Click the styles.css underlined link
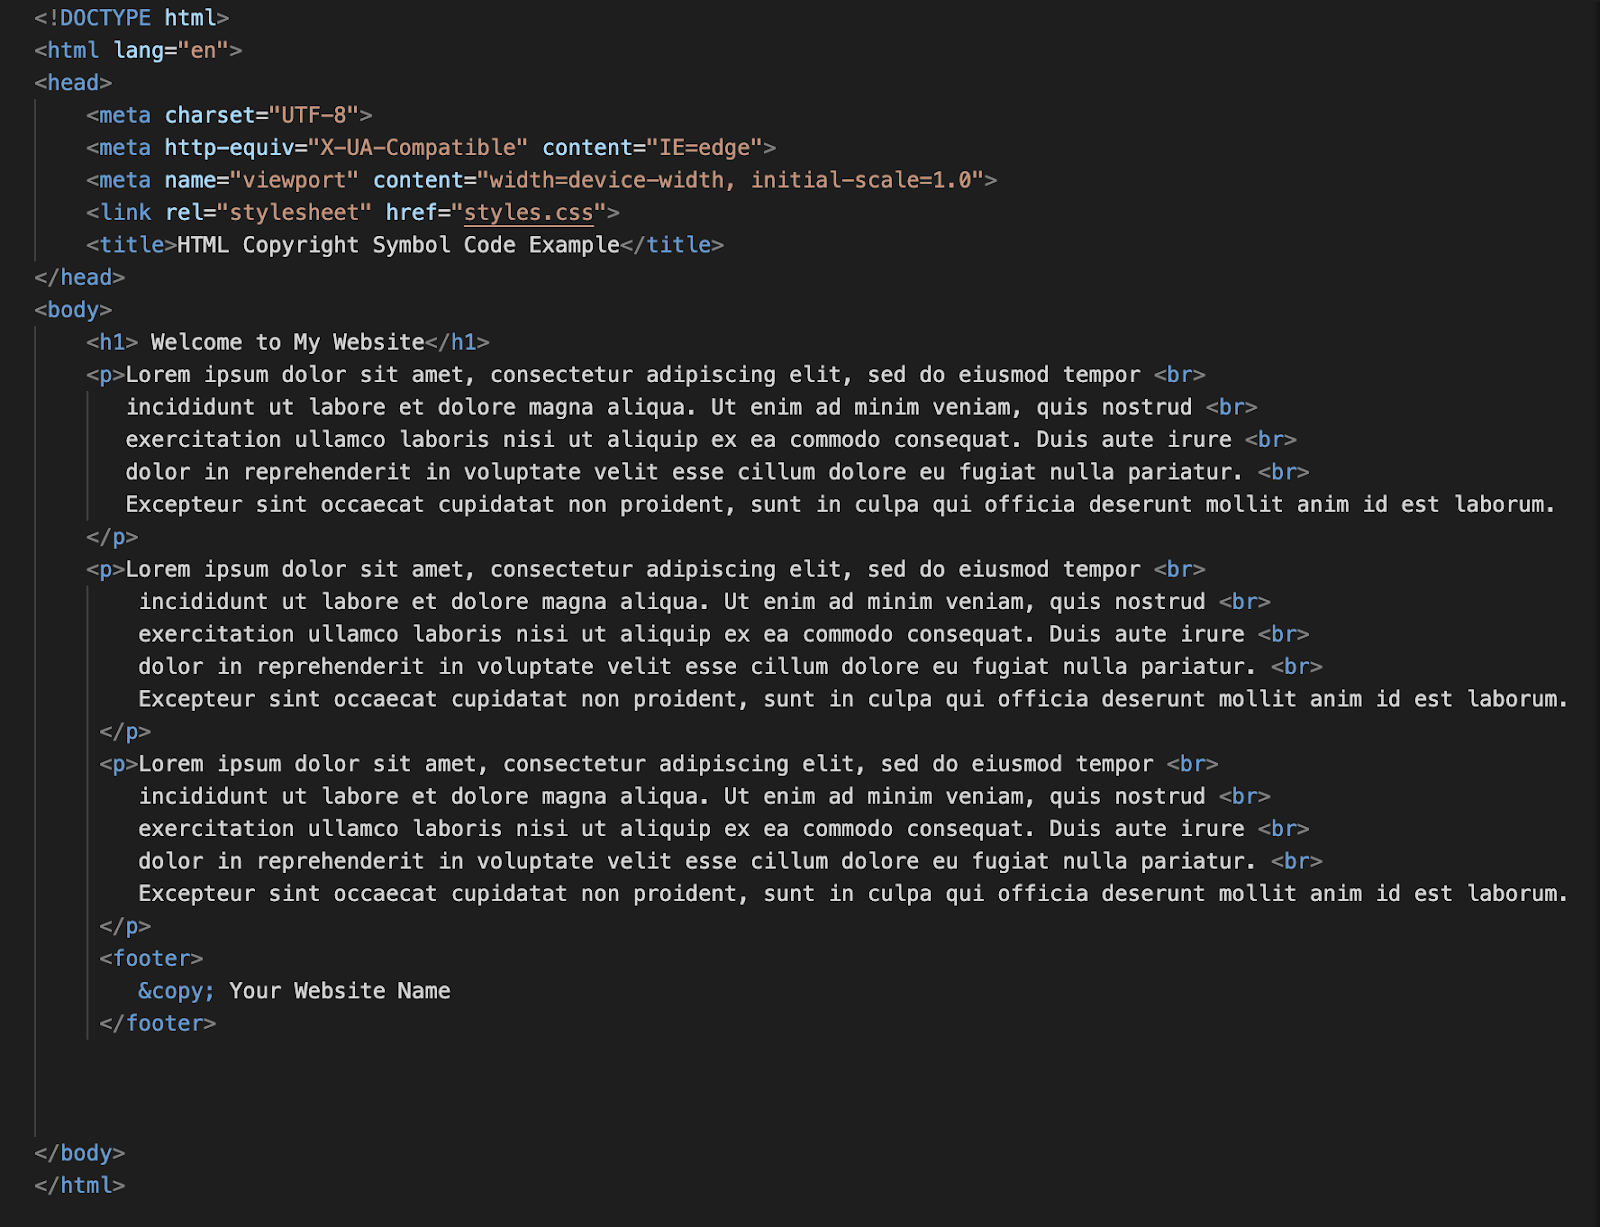The width and height of the screenshot is (1600, 1227). pos(528,213)
